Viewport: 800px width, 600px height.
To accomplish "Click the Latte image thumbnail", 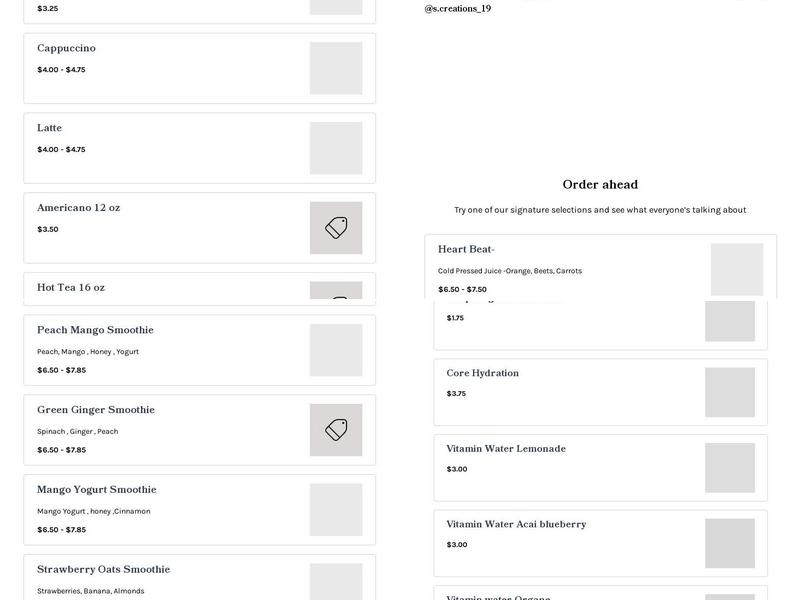I will (336, 148).
